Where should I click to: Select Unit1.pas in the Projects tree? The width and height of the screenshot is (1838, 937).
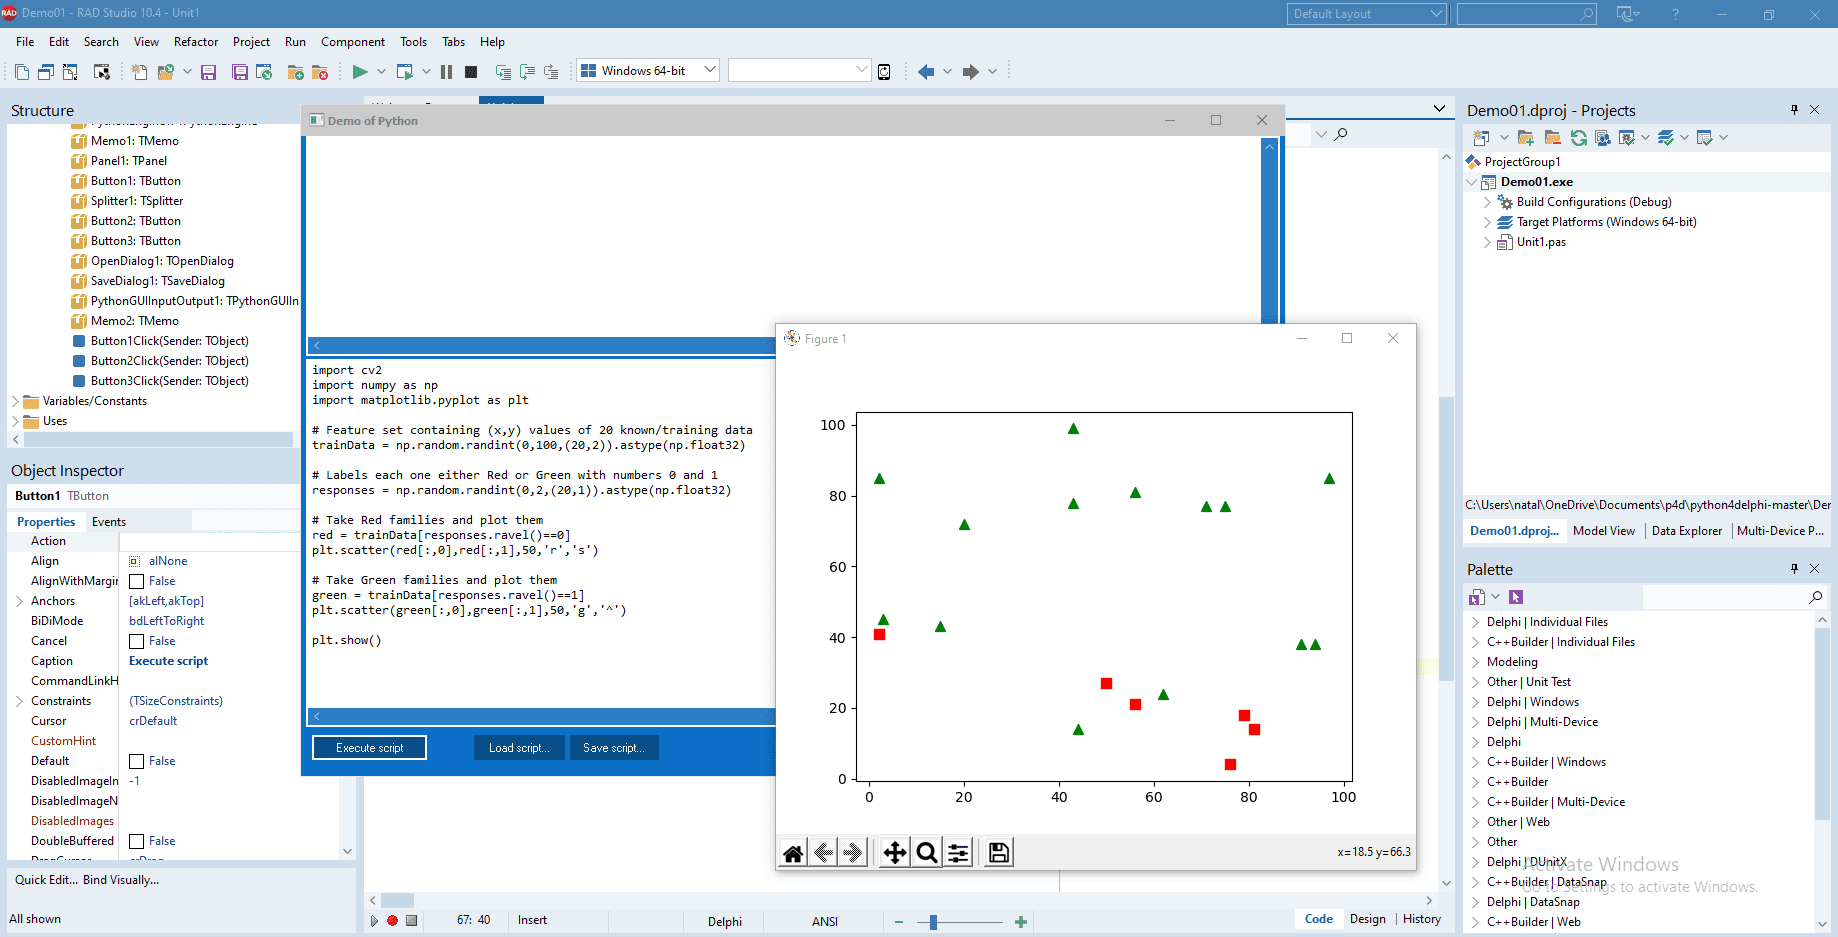coord(1541,242)
